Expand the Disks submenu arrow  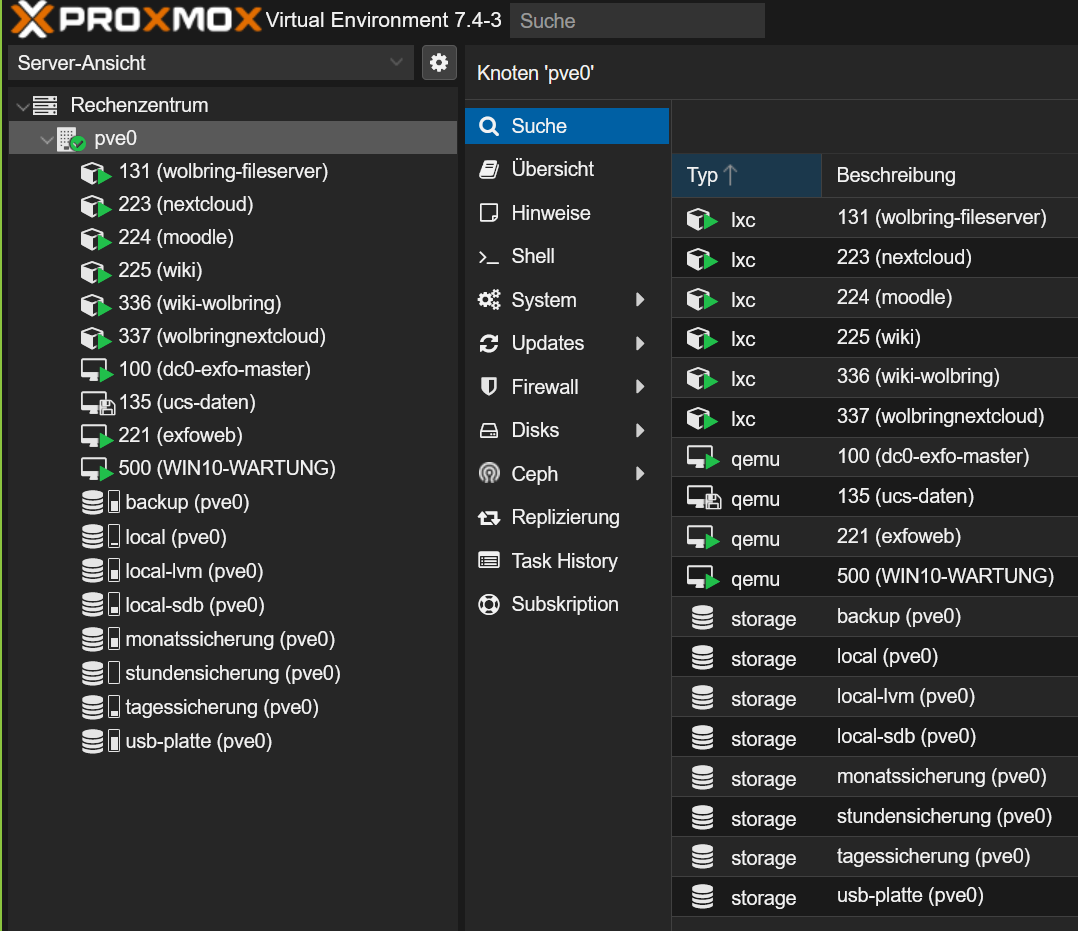click(640, 430)
